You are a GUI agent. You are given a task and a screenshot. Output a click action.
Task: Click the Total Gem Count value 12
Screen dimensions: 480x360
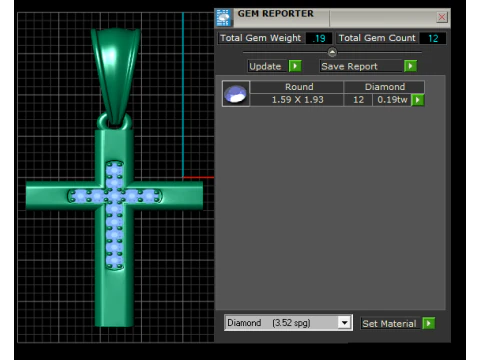(x=433, y=38)
